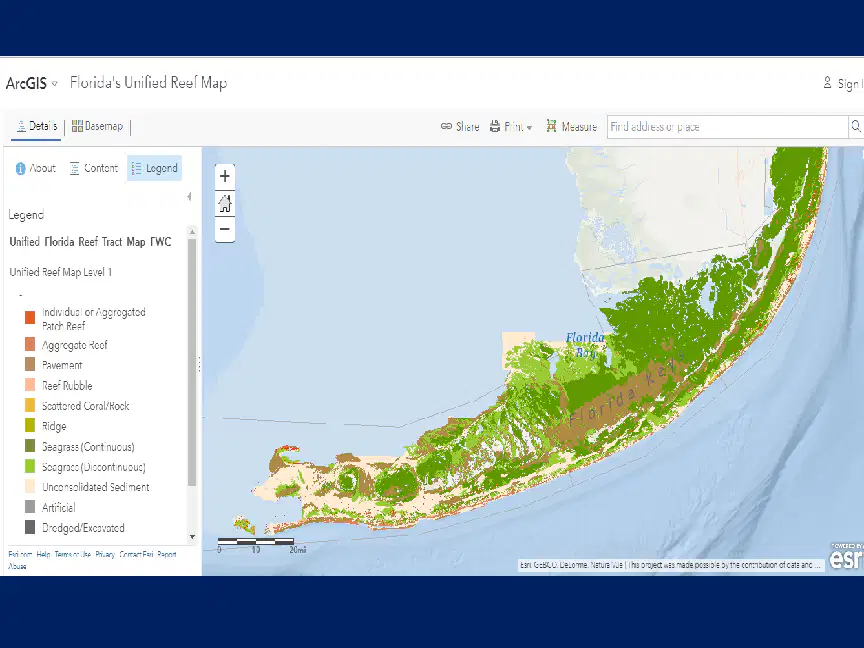
Task: Open the Help footer link
Action: [43, 554]
